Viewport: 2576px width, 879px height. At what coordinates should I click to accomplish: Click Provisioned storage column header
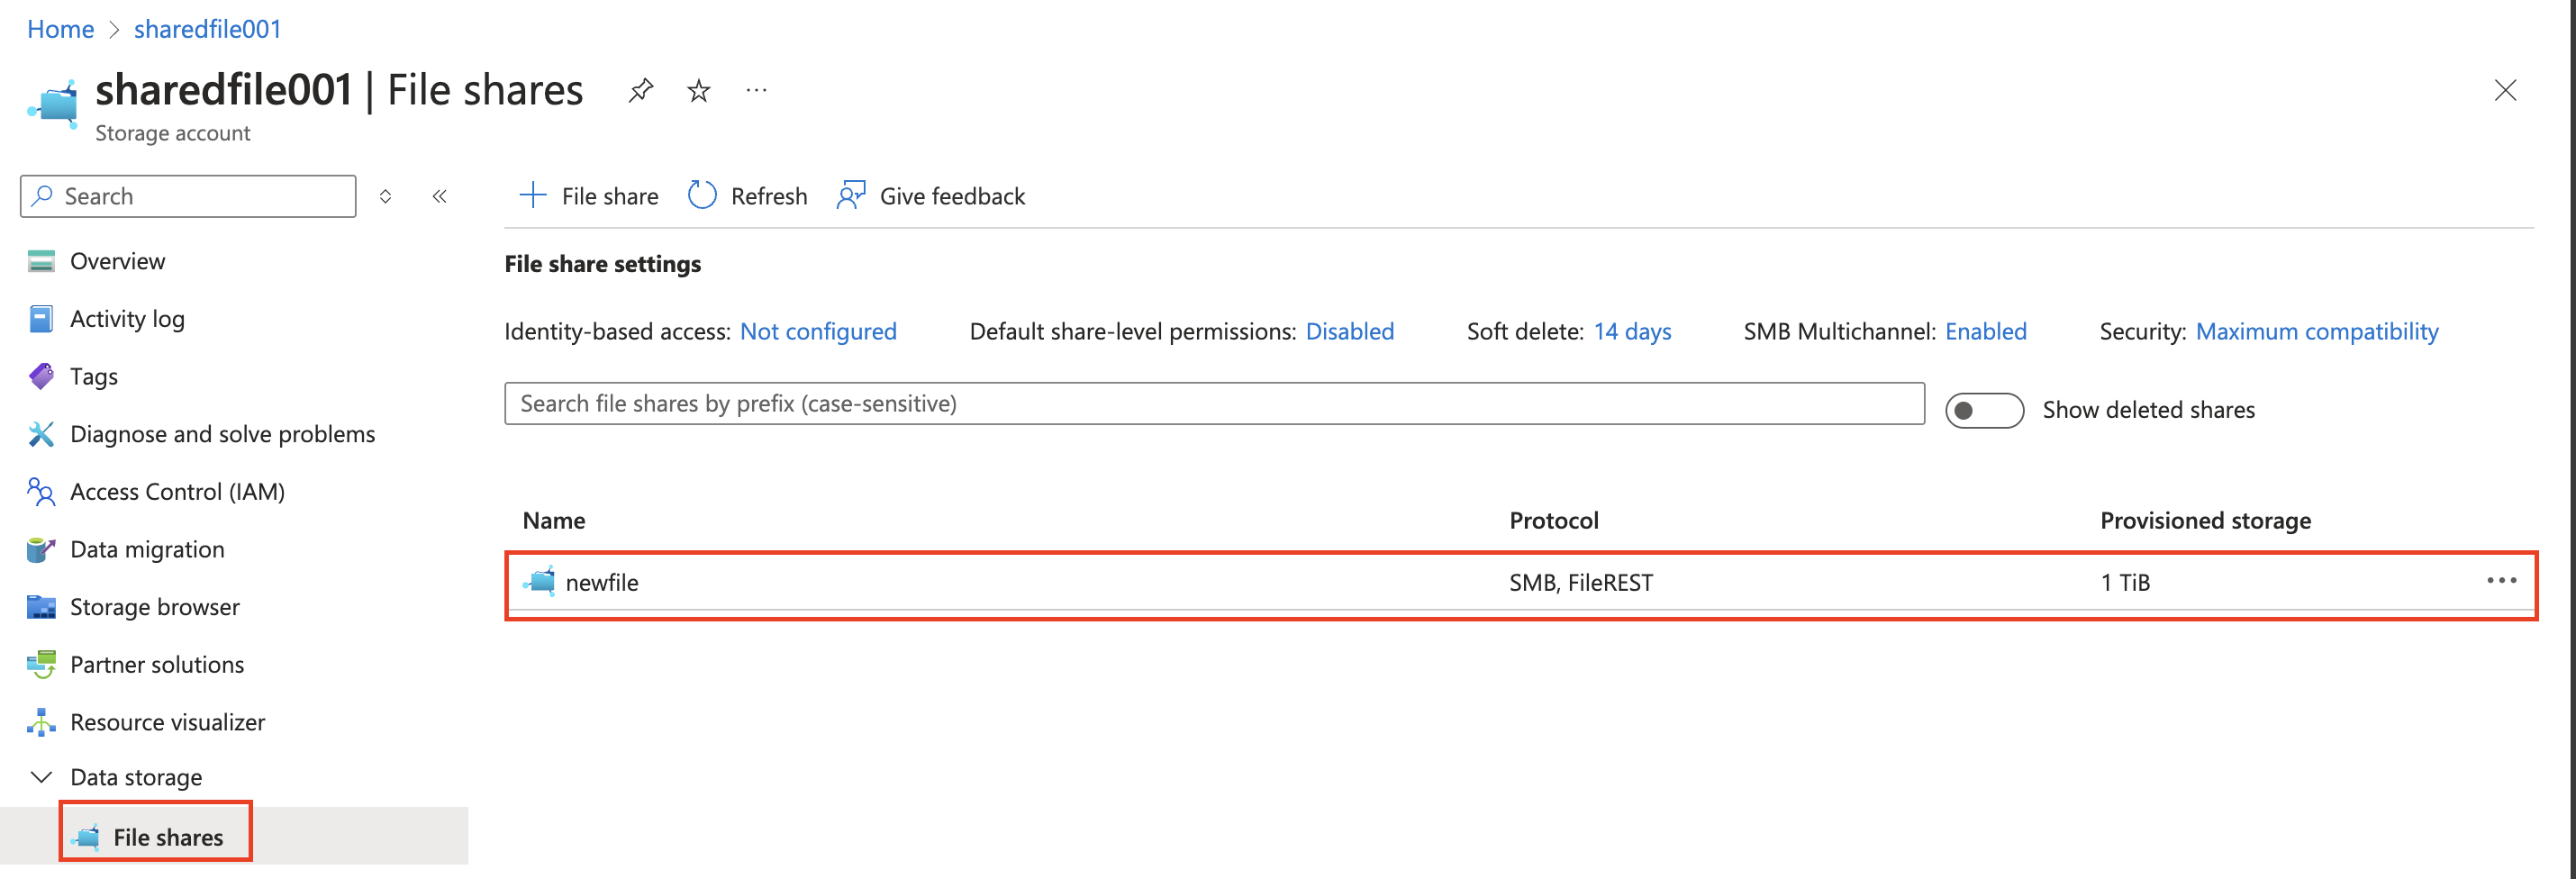pos(2205,520)
